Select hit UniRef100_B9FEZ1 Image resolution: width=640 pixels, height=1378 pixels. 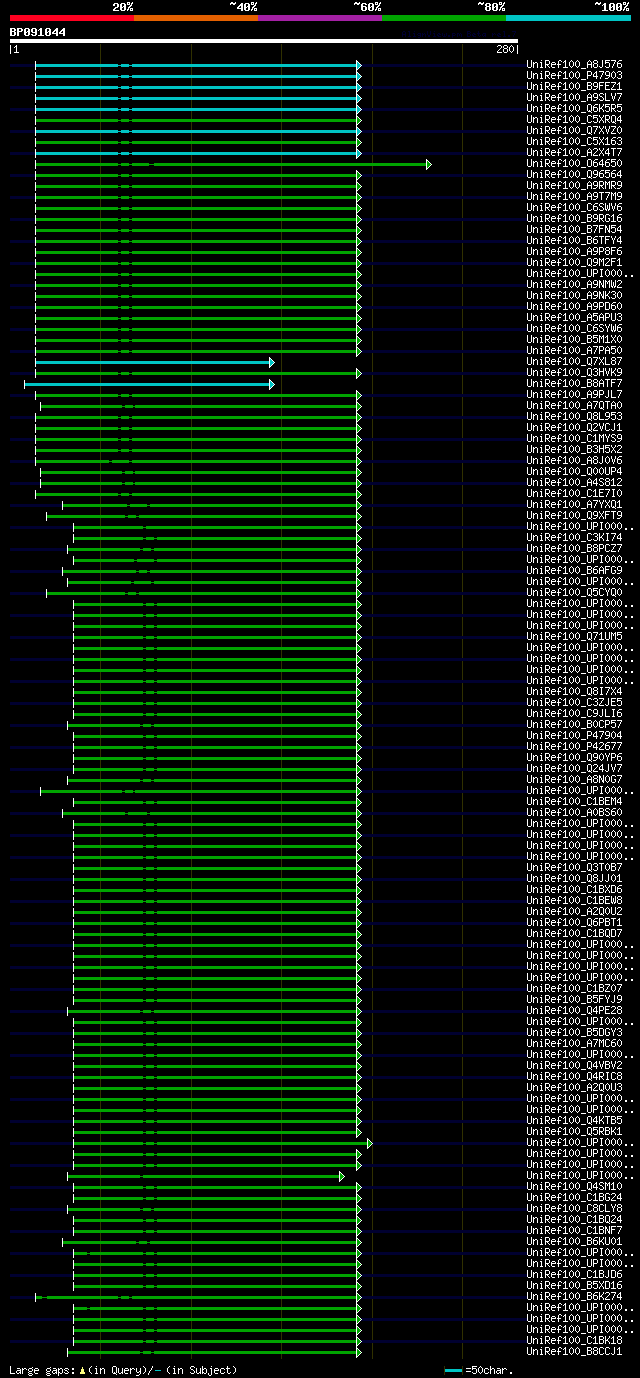[x=574, y=87]
